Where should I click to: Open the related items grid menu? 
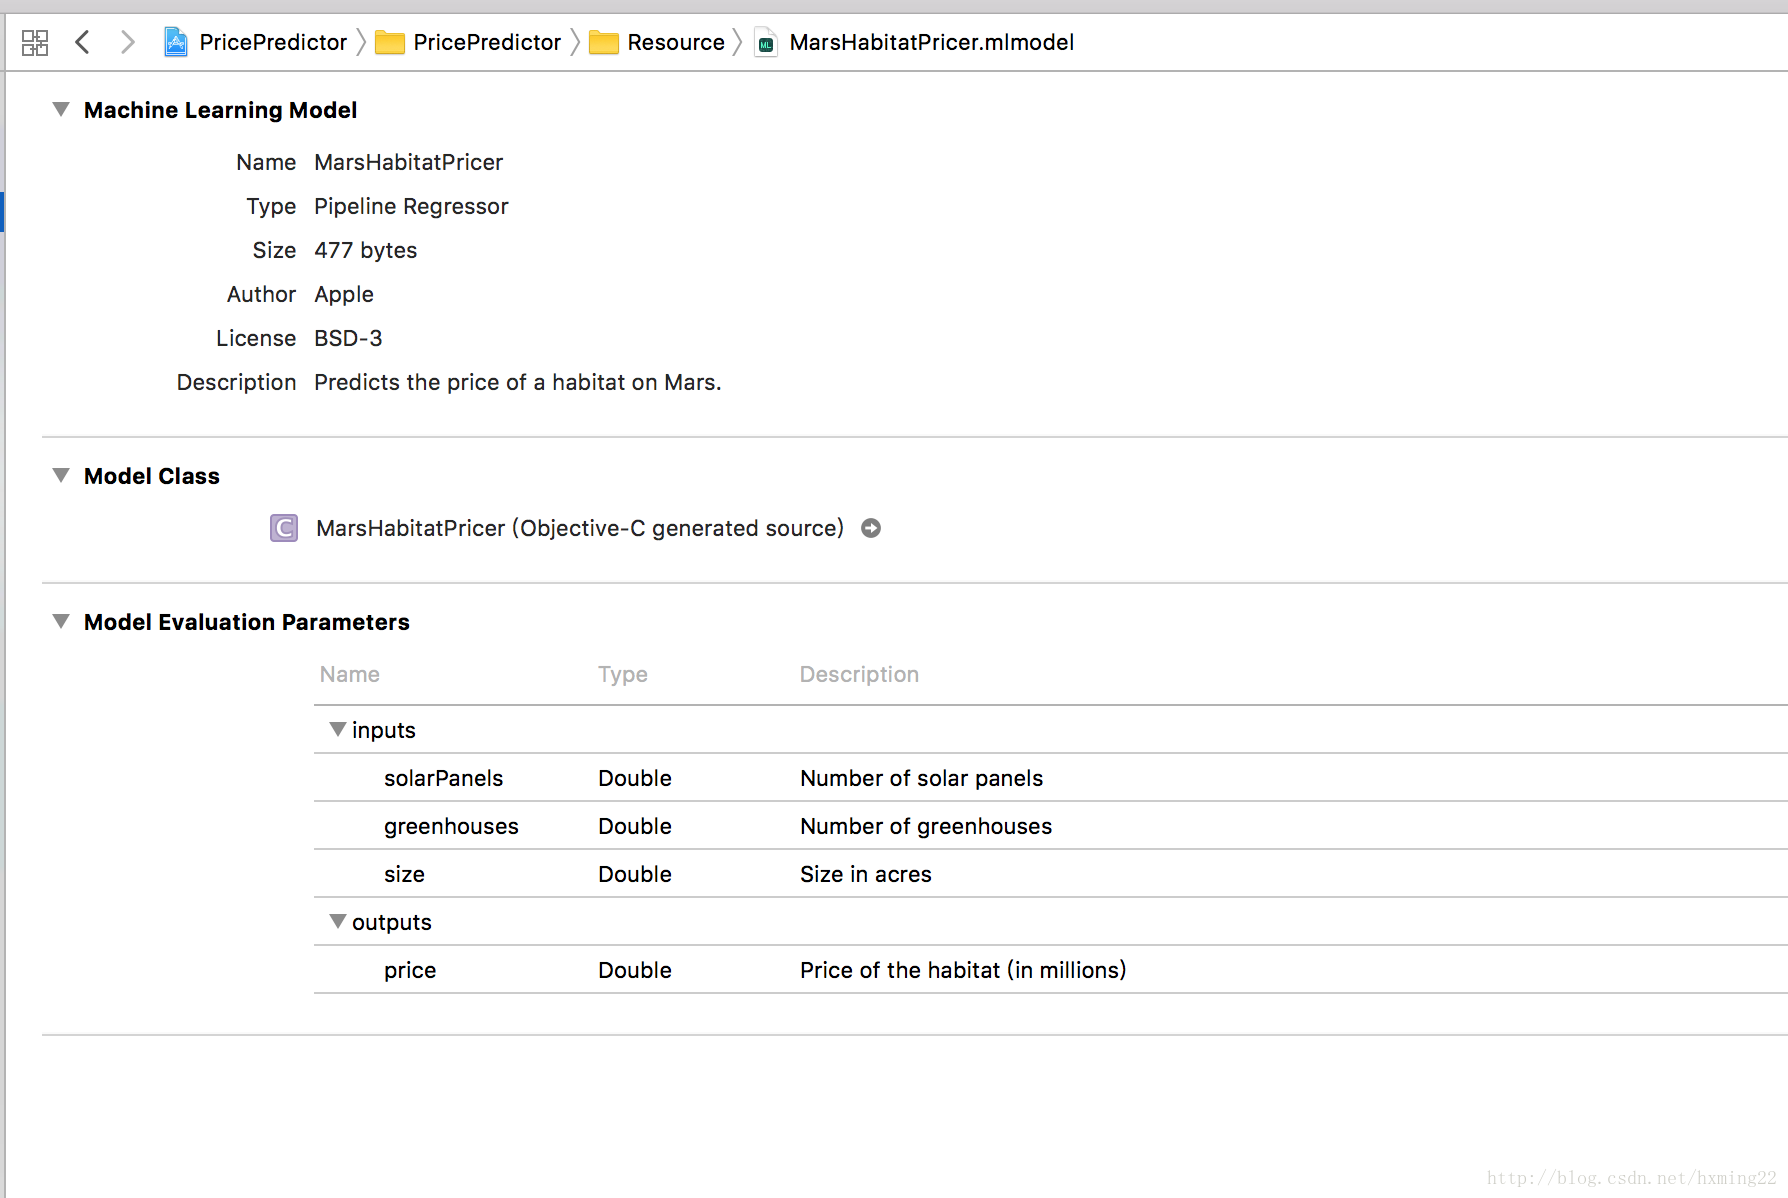35,42
